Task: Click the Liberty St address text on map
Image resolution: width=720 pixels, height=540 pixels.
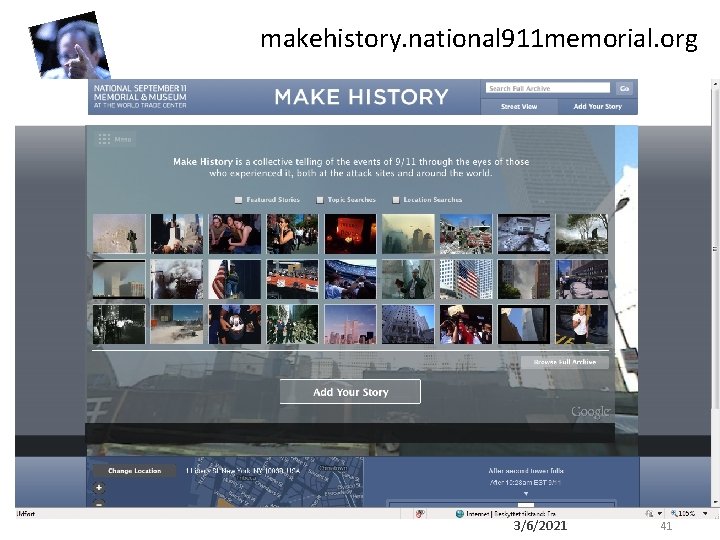Action: [x=243, y=471]
